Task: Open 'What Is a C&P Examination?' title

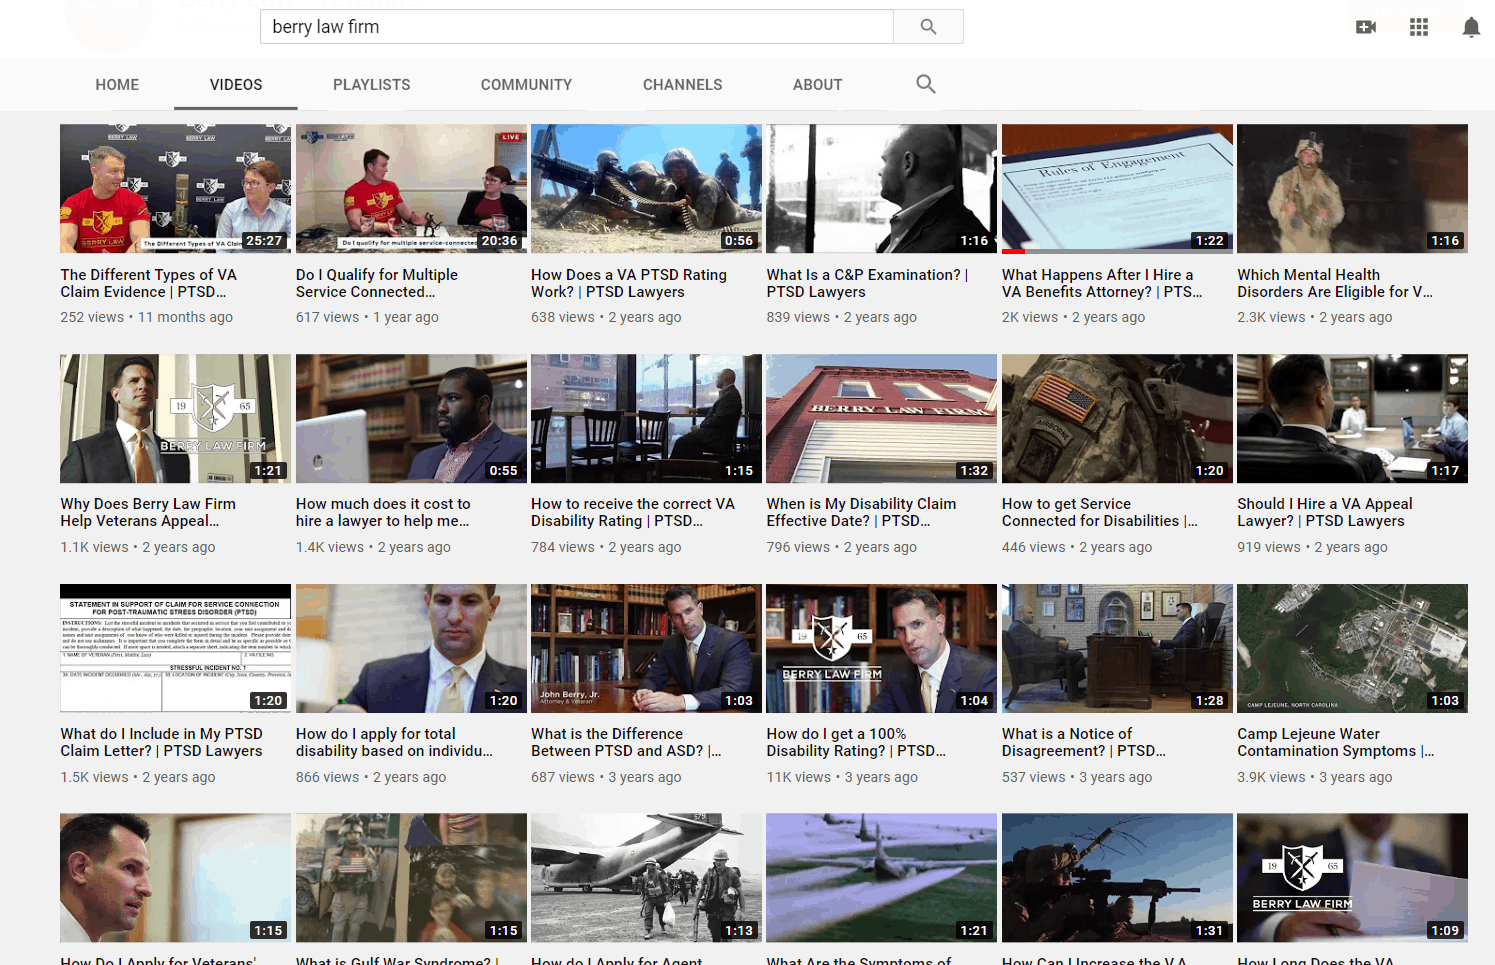Action: tap(867, 283)
